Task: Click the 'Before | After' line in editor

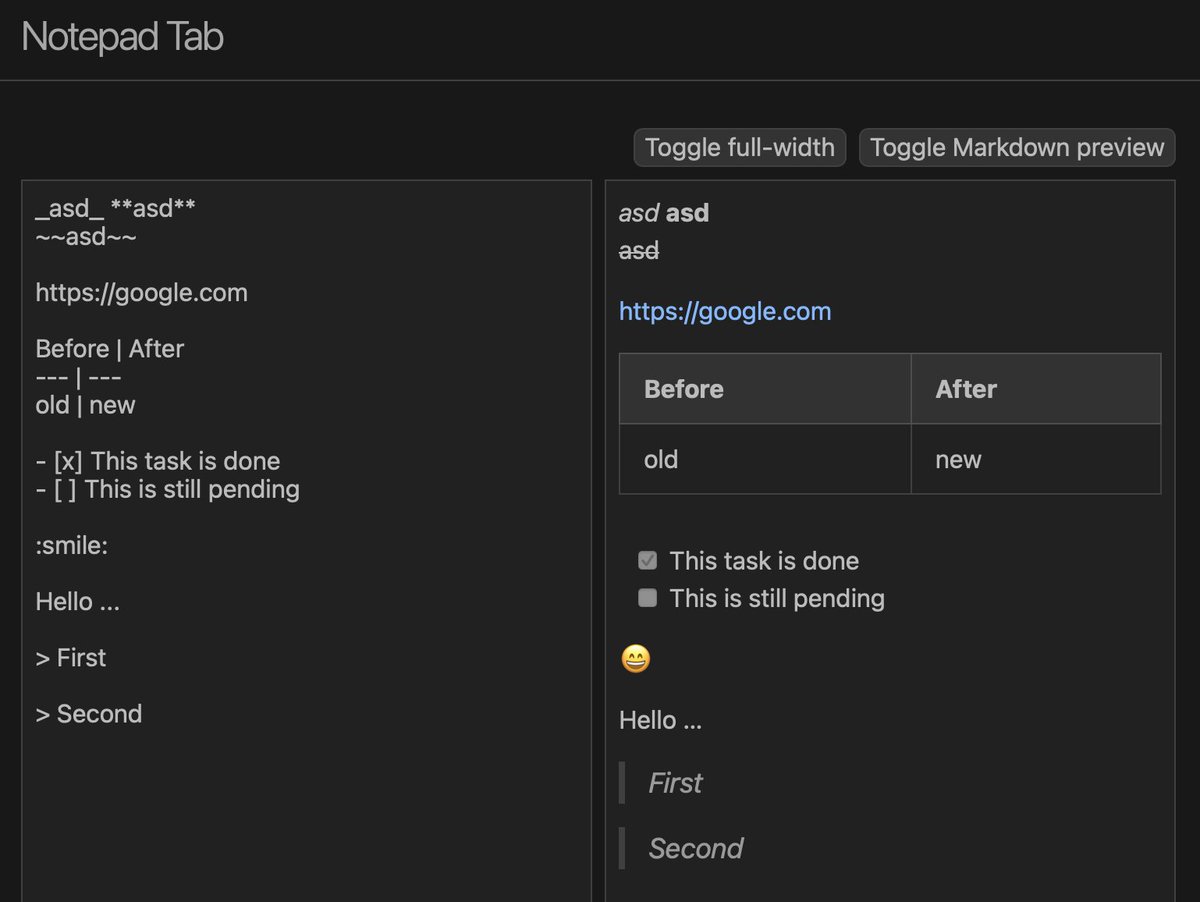Action: click(110, 349)
